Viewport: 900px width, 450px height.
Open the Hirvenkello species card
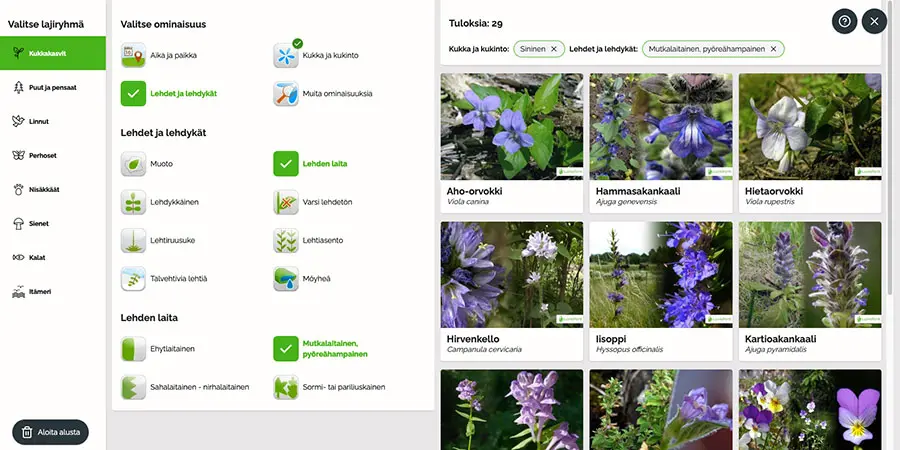[x=511, y=275]
